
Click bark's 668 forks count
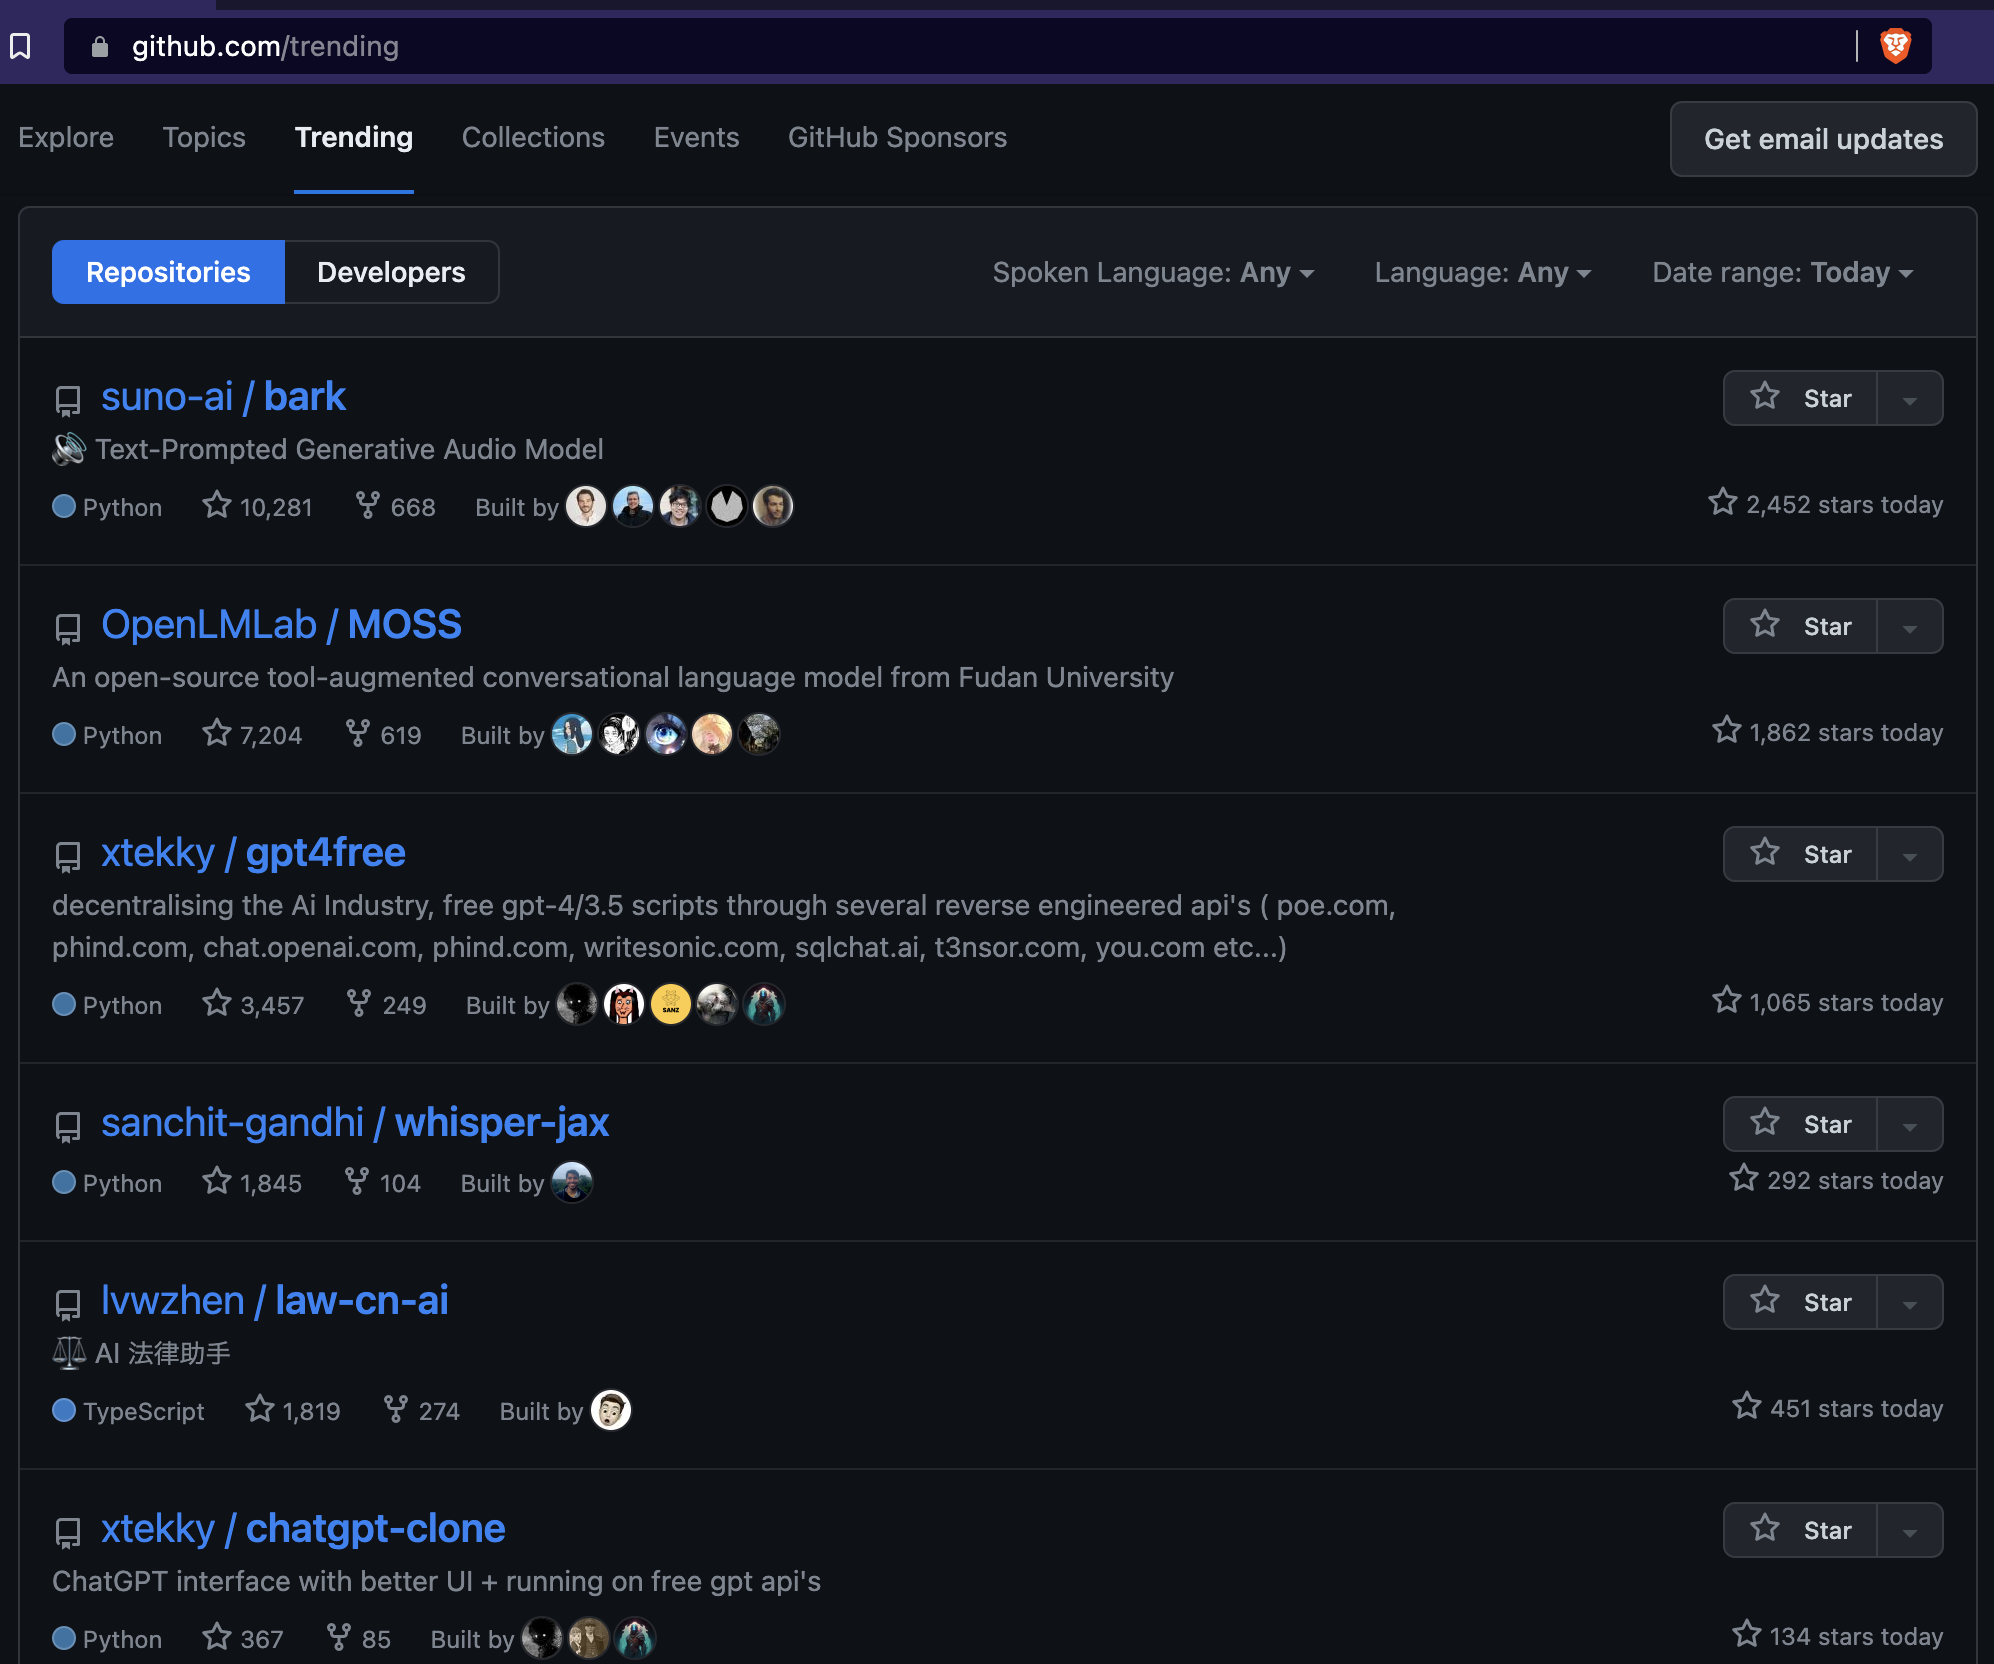coord(396,506)
